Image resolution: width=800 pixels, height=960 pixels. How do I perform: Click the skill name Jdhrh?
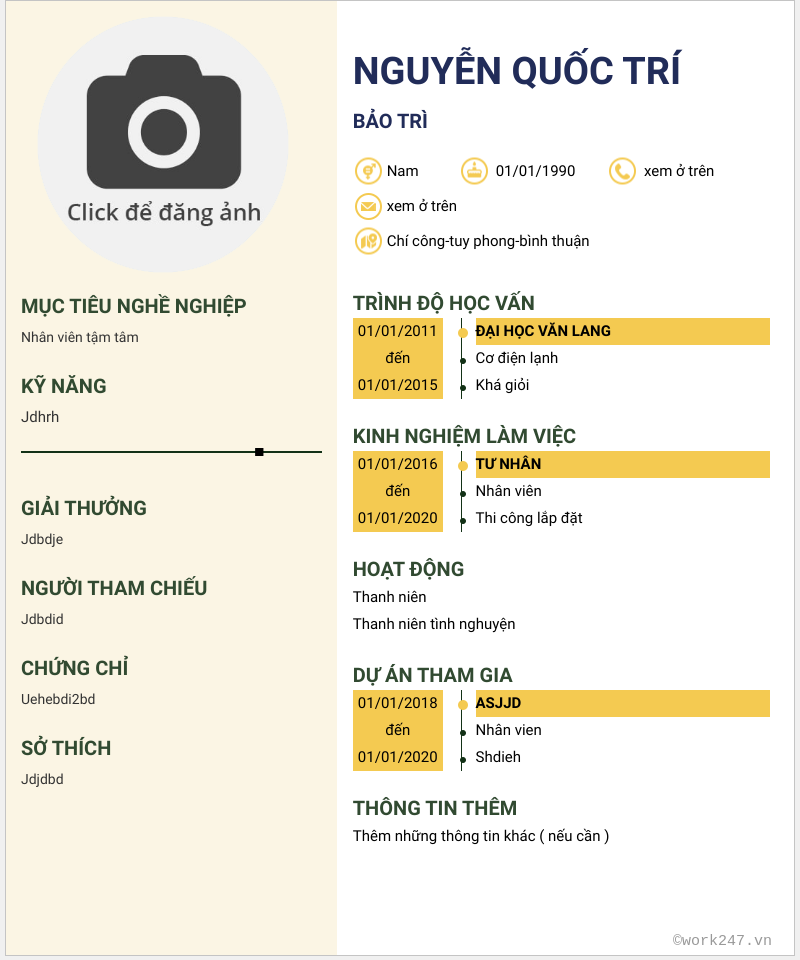tap(40, 417)
